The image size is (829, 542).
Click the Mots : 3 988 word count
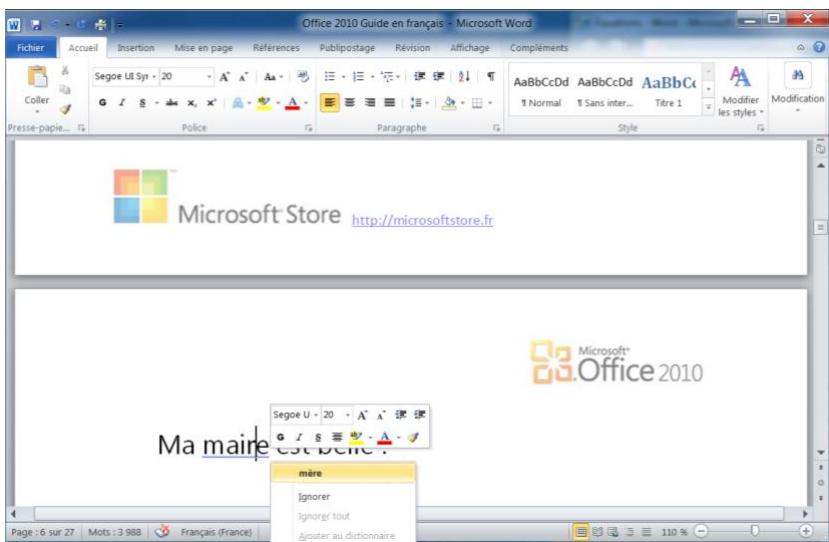(x=115, y=532)
